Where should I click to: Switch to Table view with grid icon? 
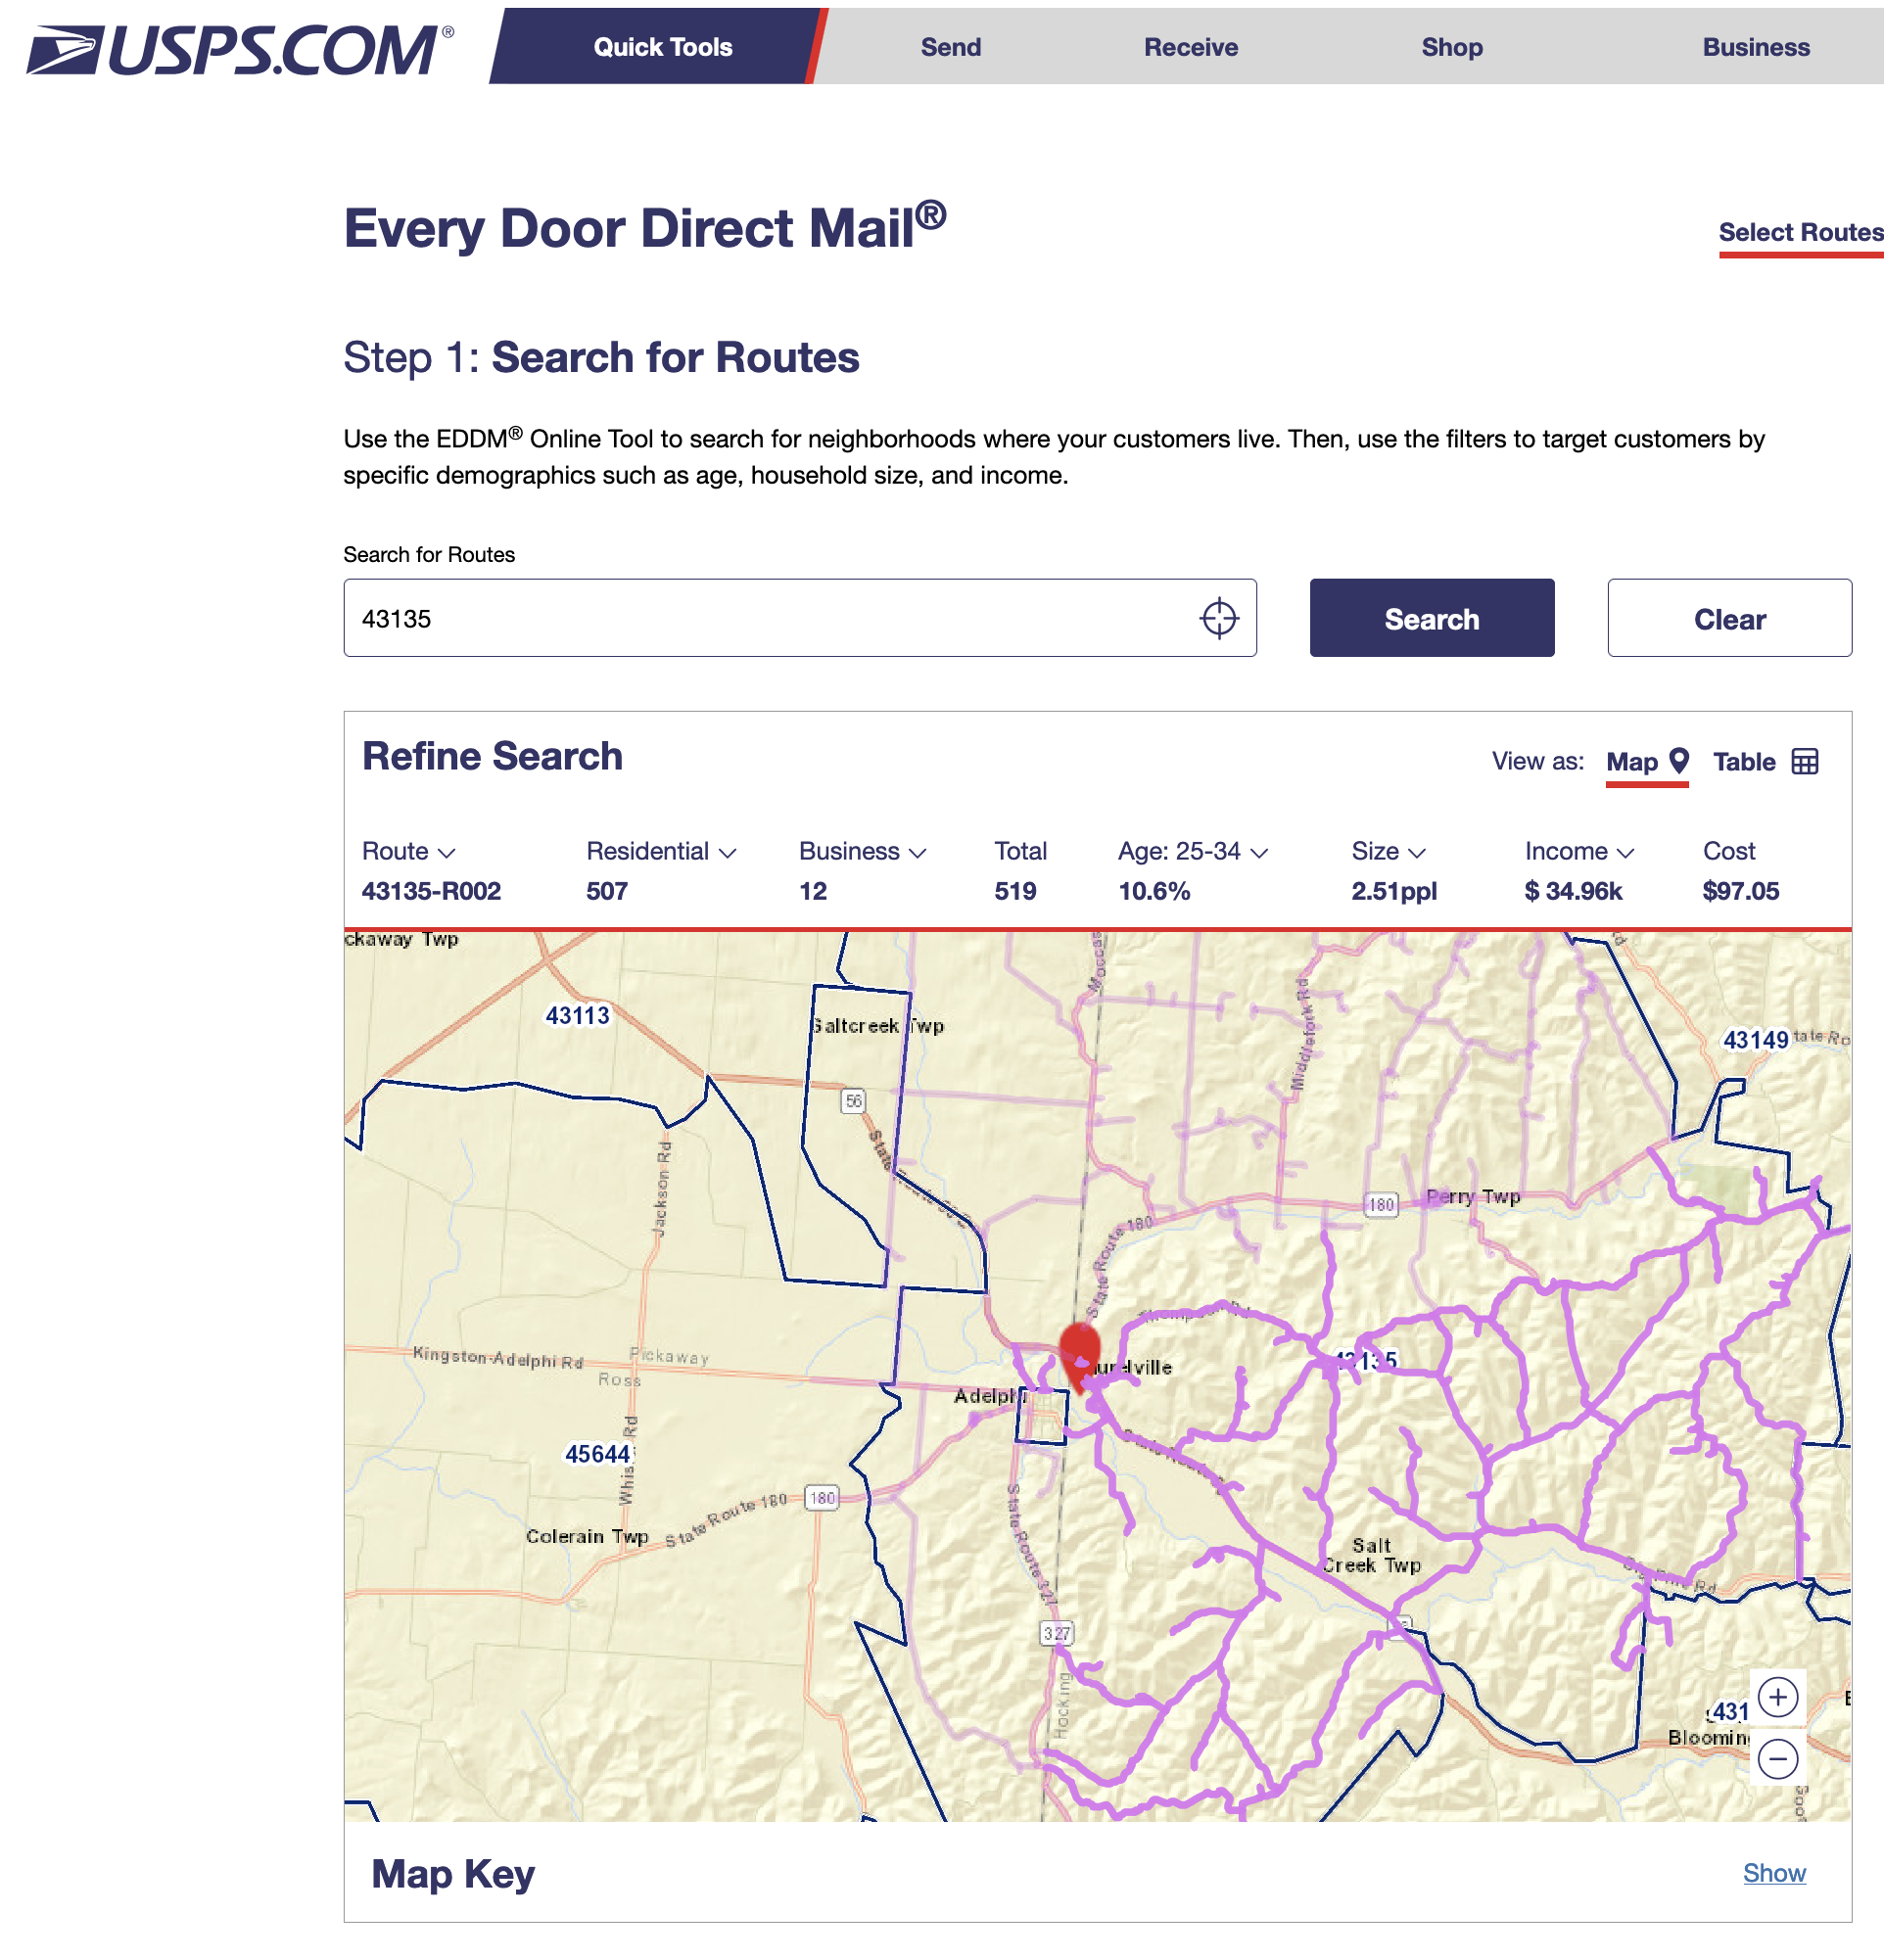point(1765,762)
